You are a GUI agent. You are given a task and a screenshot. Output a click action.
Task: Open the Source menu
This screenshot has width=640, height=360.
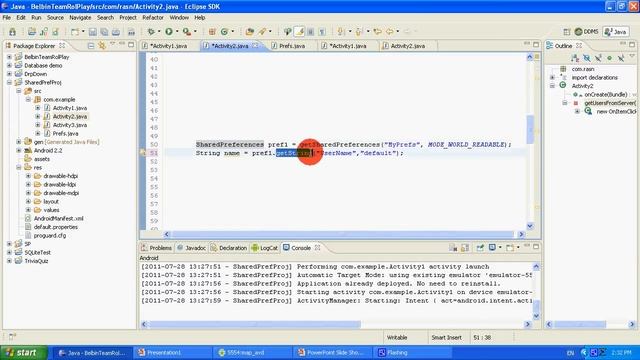(x=55, y=18)
